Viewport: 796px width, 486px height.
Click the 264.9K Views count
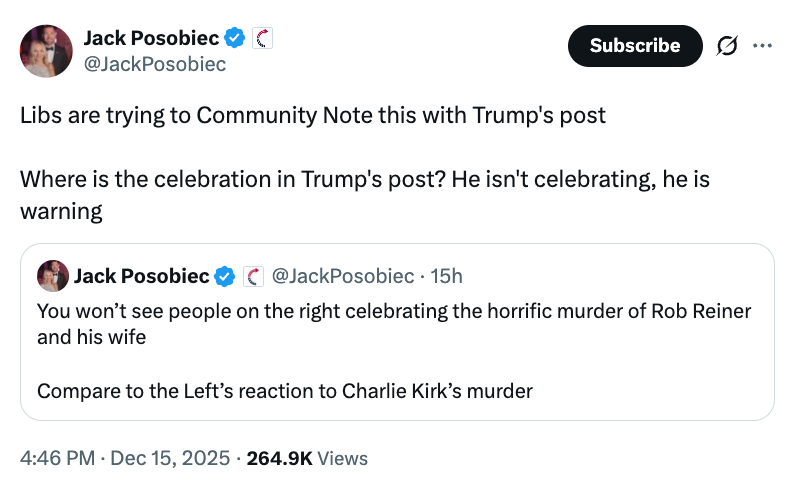point(307,459)
